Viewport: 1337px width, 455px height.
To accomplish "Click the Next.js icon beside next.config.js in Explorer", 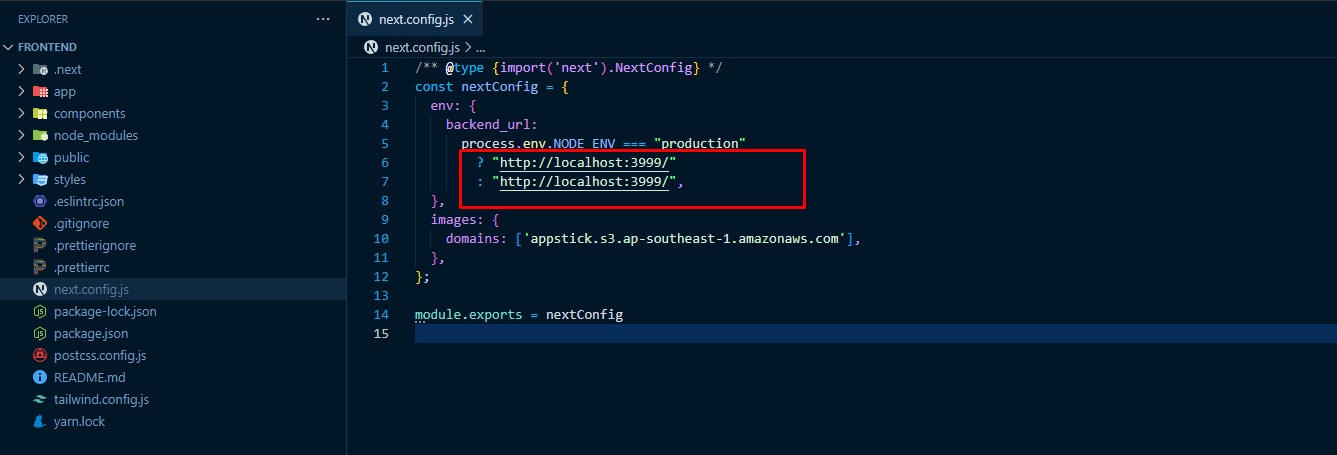I will point(40,289).
